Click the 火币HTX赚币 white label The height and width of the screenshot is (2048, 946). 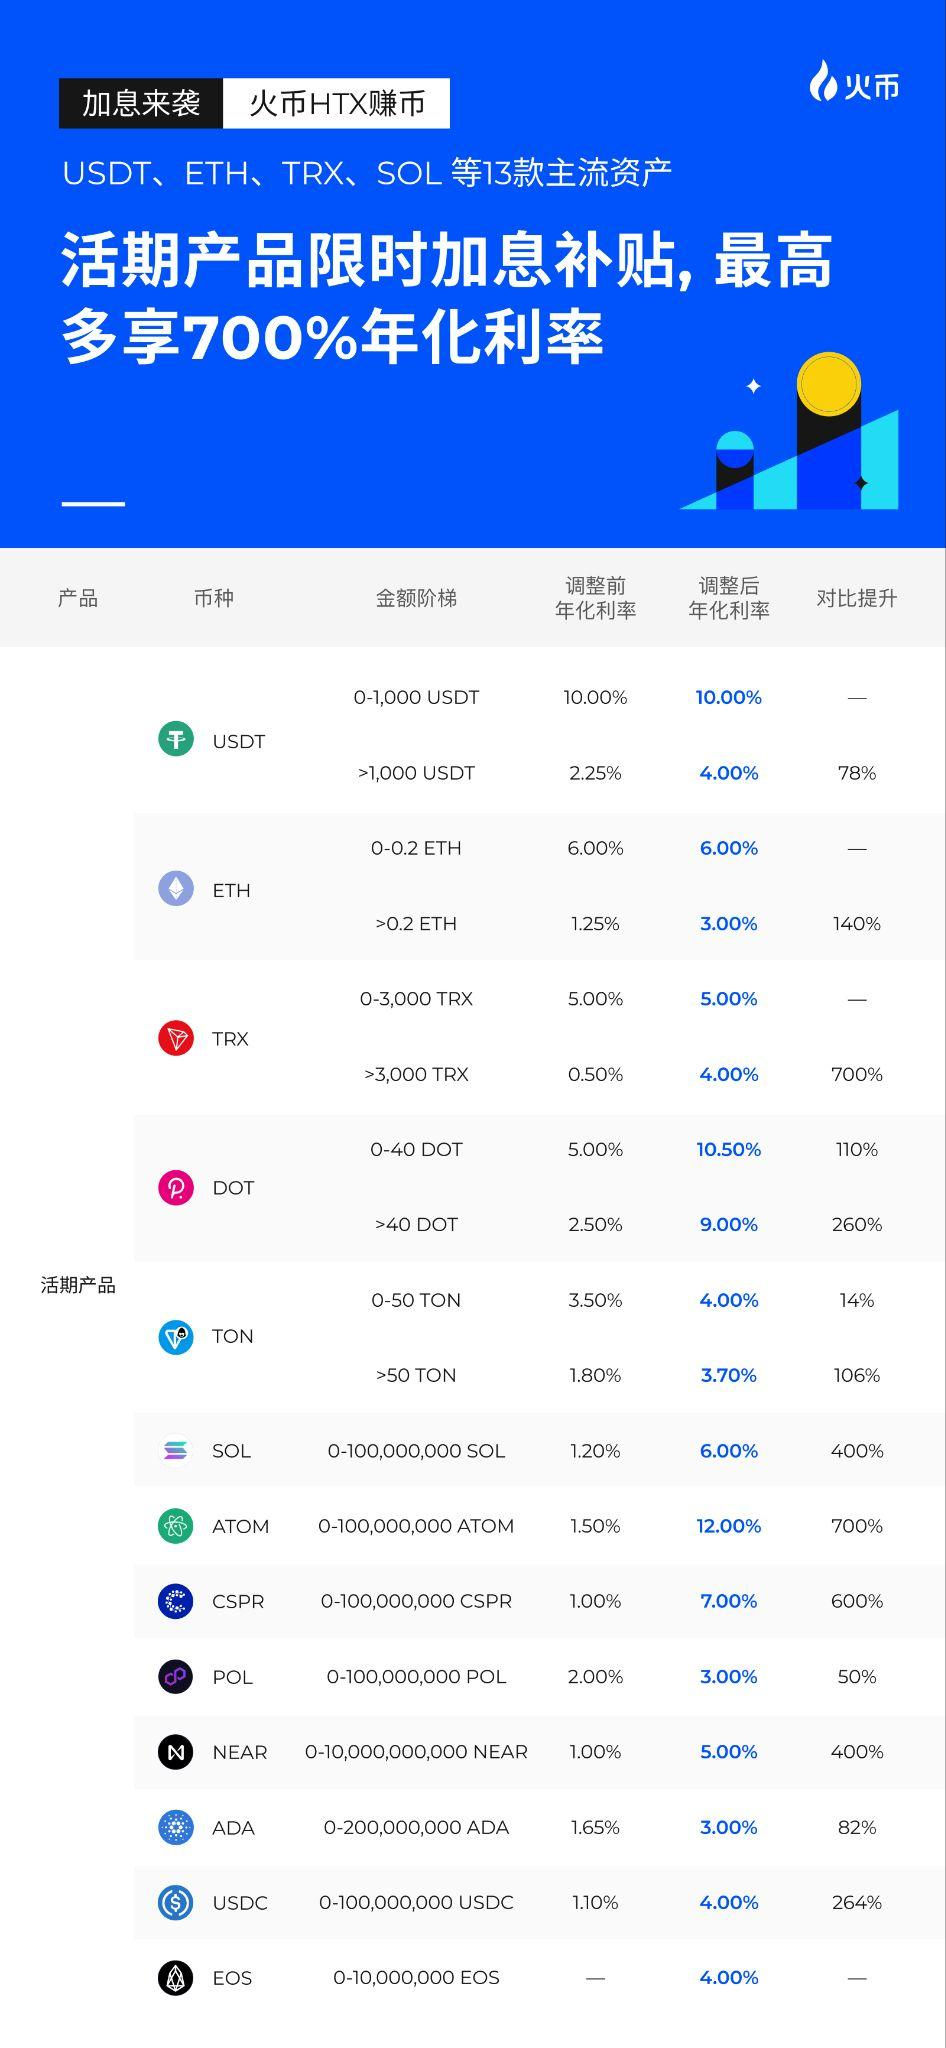pos(337,103)
